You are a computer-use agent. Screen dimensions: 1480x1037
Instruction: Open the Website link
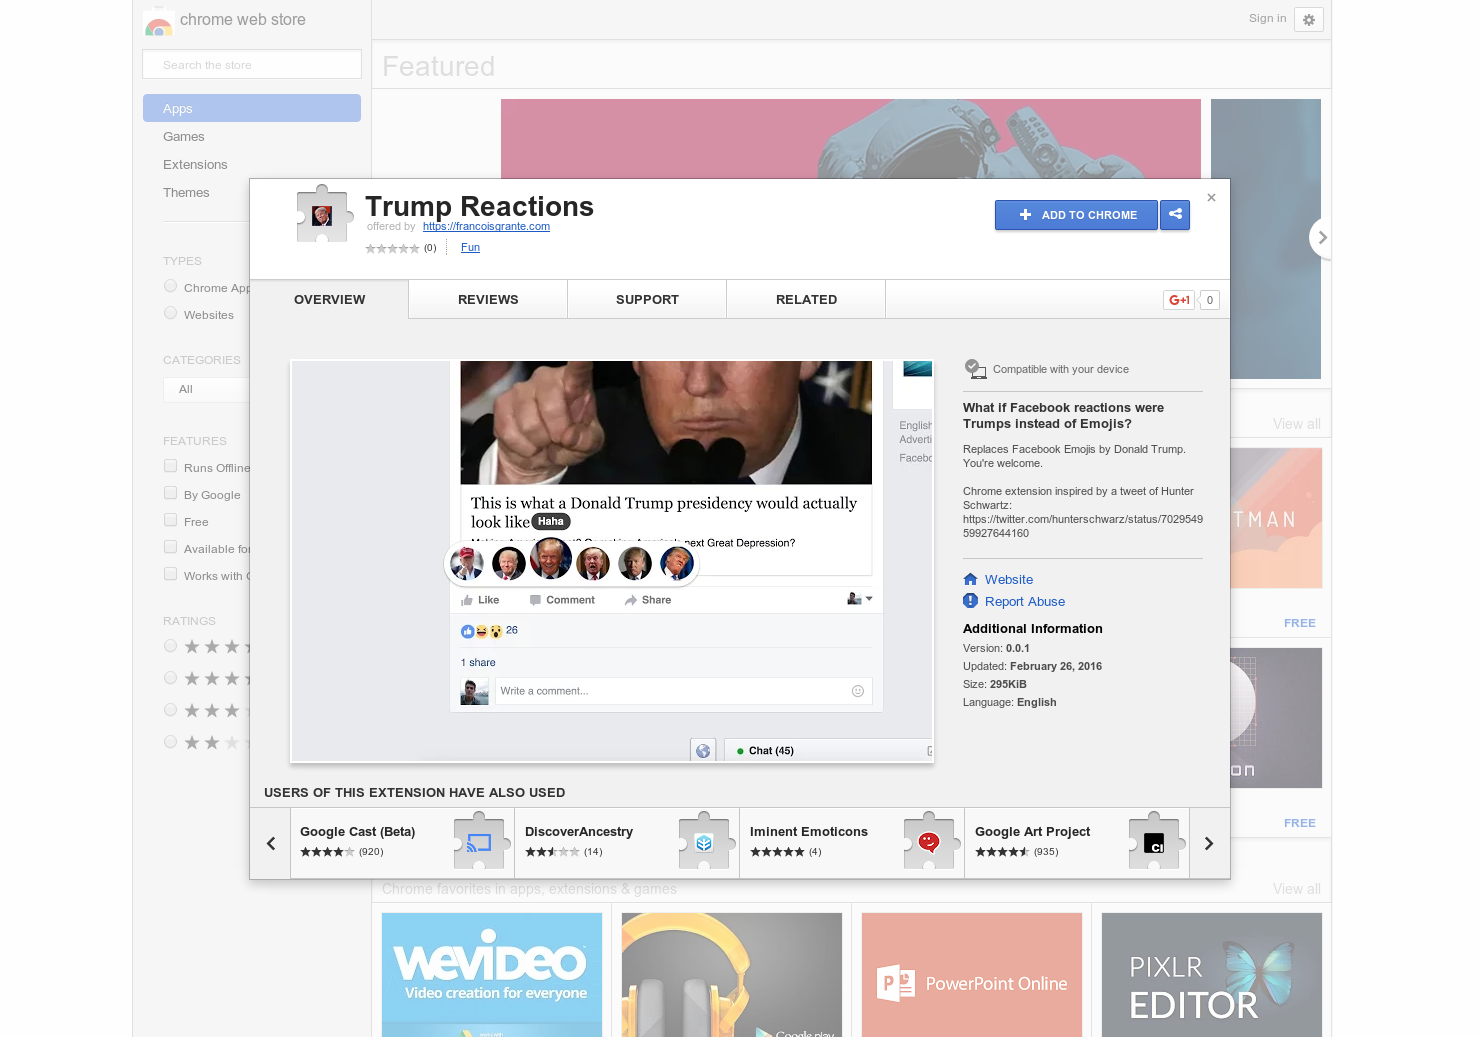[1009, 579]
